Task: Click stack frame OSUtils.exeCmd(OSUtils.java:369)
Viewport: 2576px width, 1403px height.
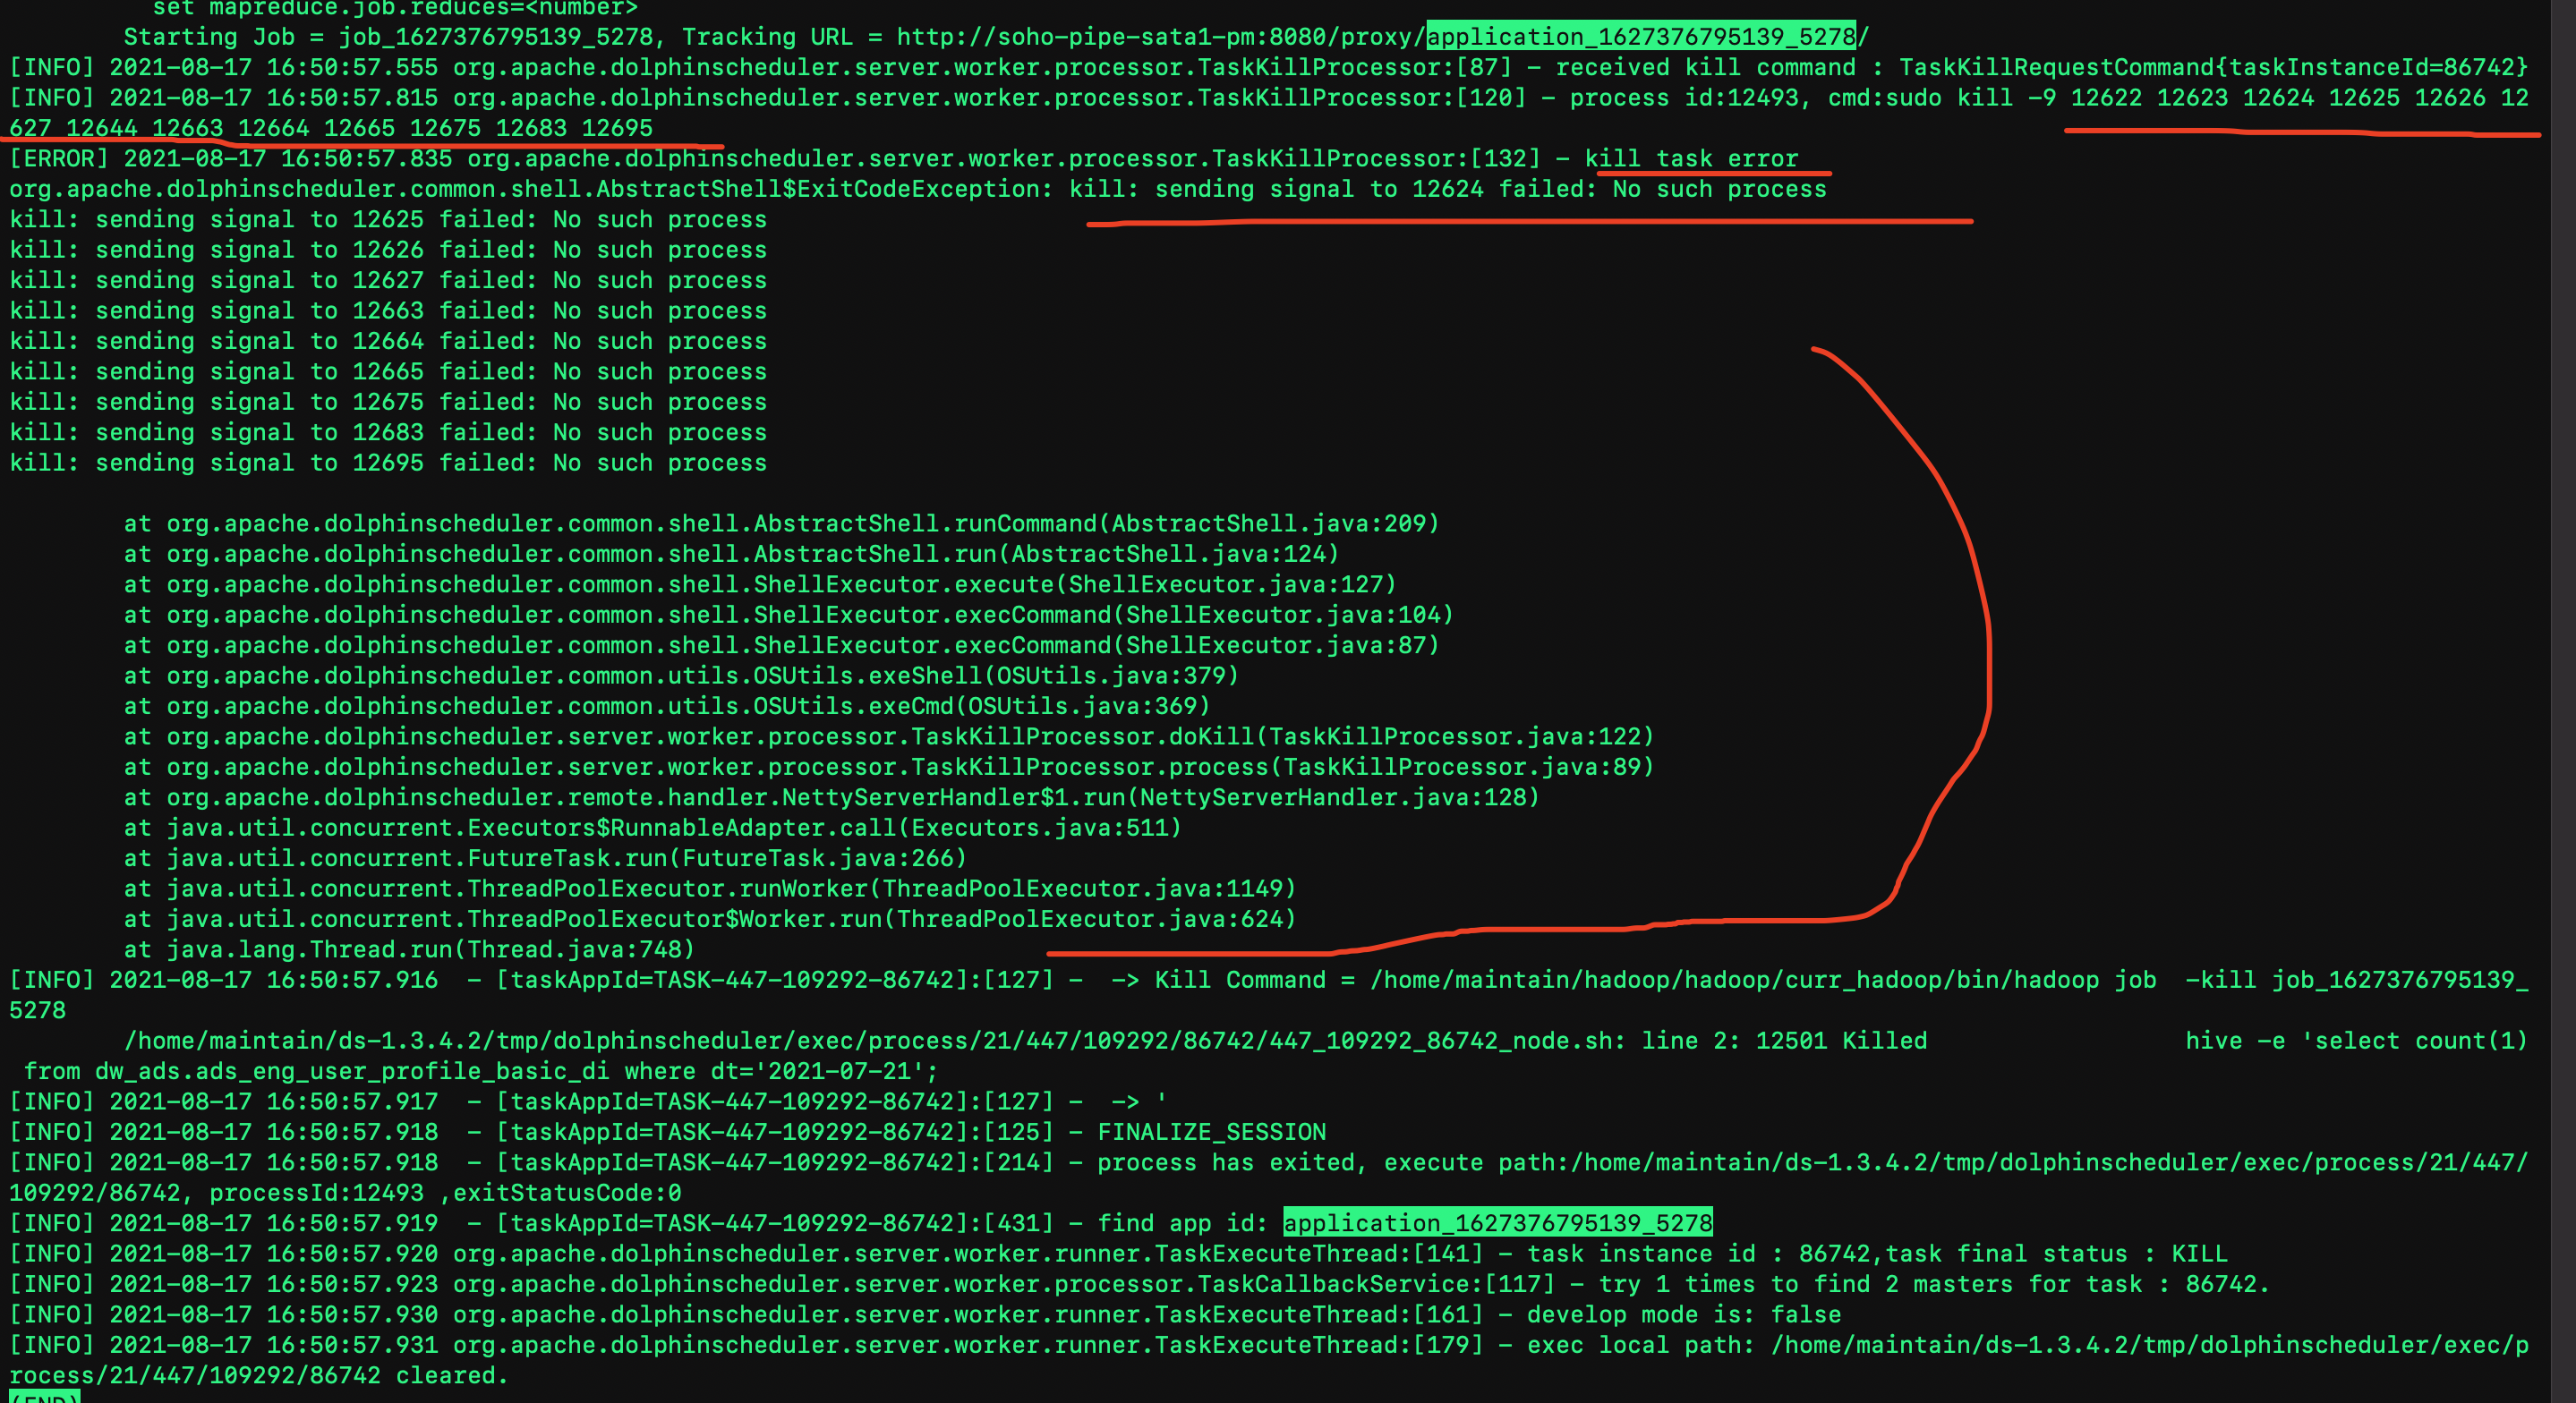Action: point(667,706)
